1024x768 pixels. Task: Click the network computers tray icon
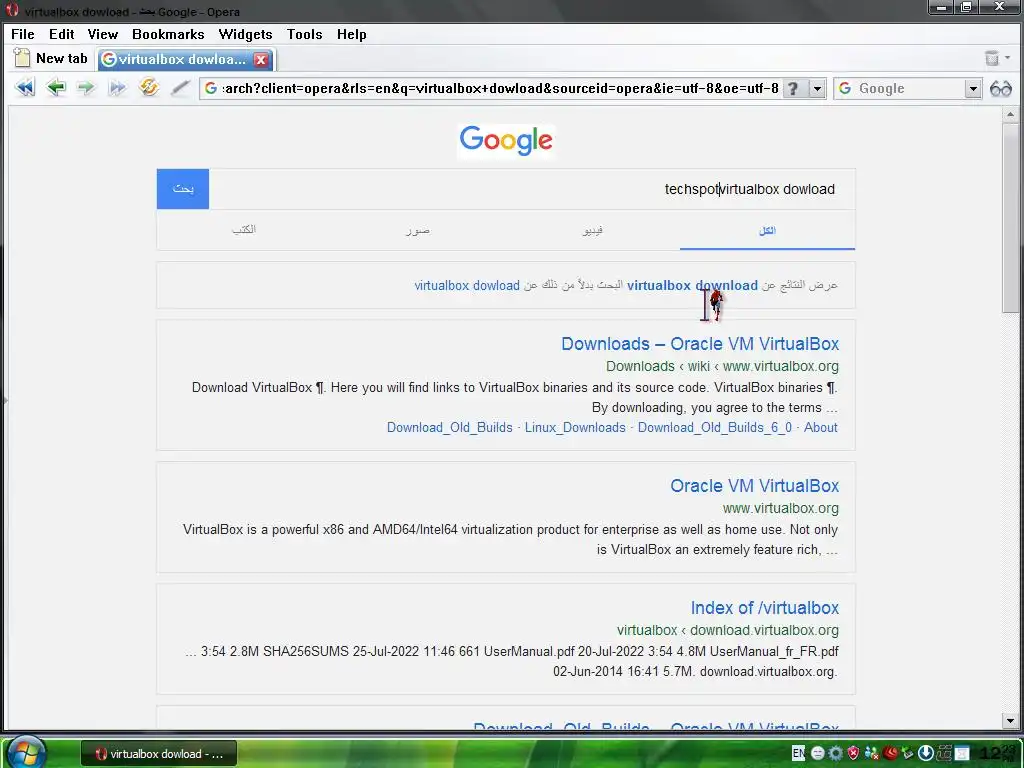871,753
